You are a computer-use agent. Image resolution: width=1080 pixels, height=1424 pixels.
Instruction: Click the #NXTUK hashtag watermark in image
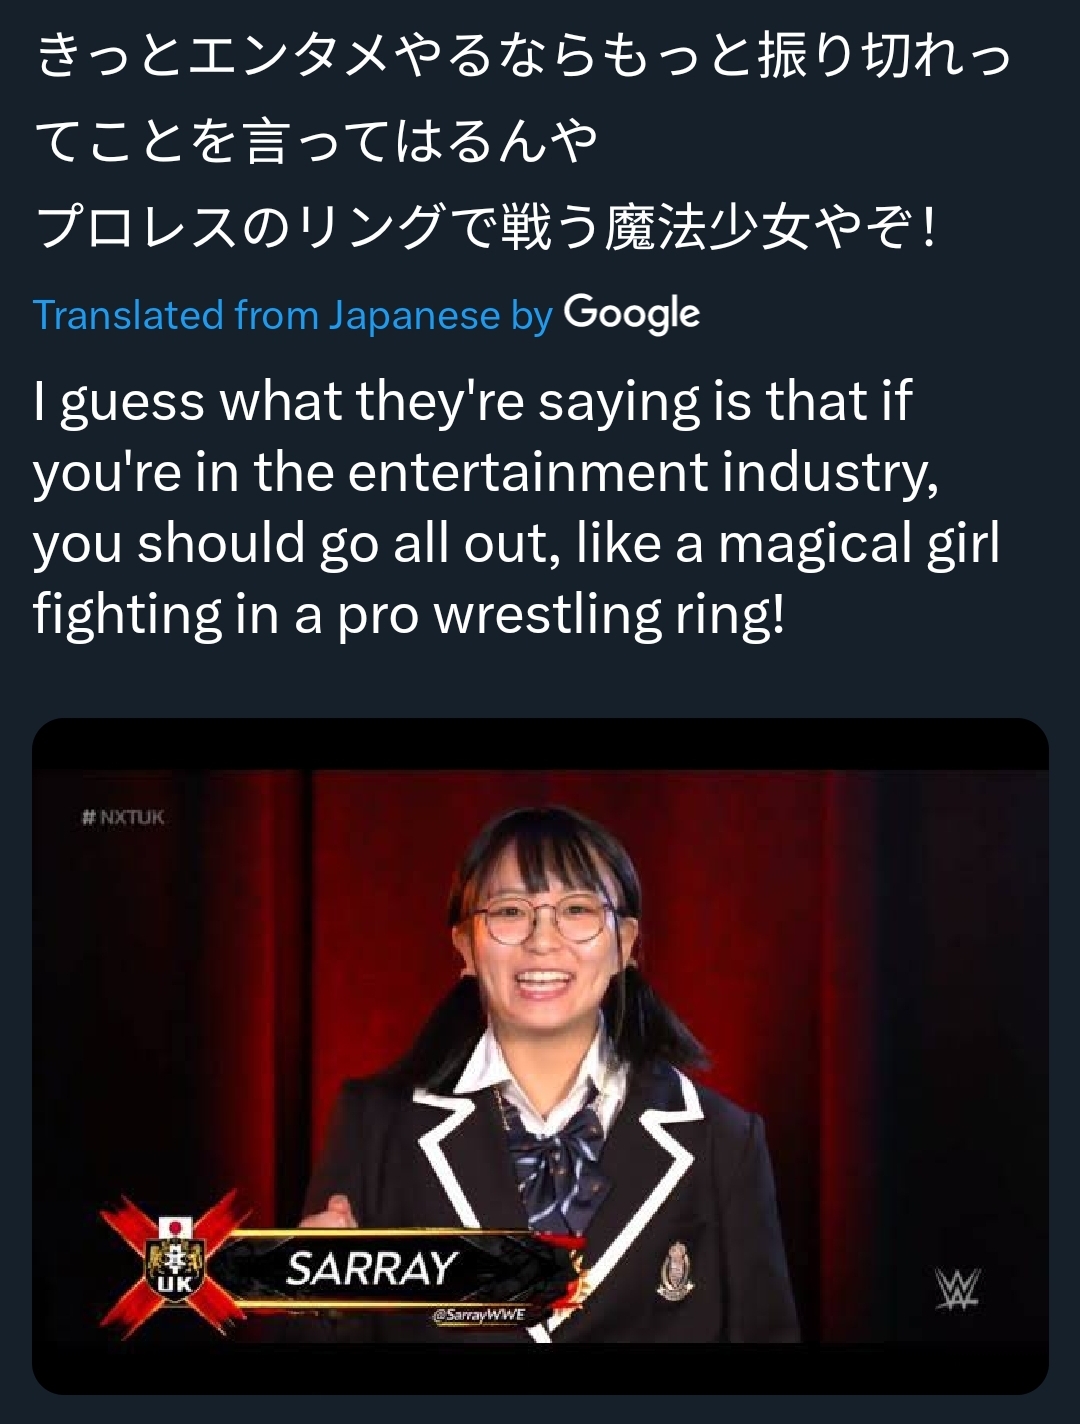pos(123,817)
